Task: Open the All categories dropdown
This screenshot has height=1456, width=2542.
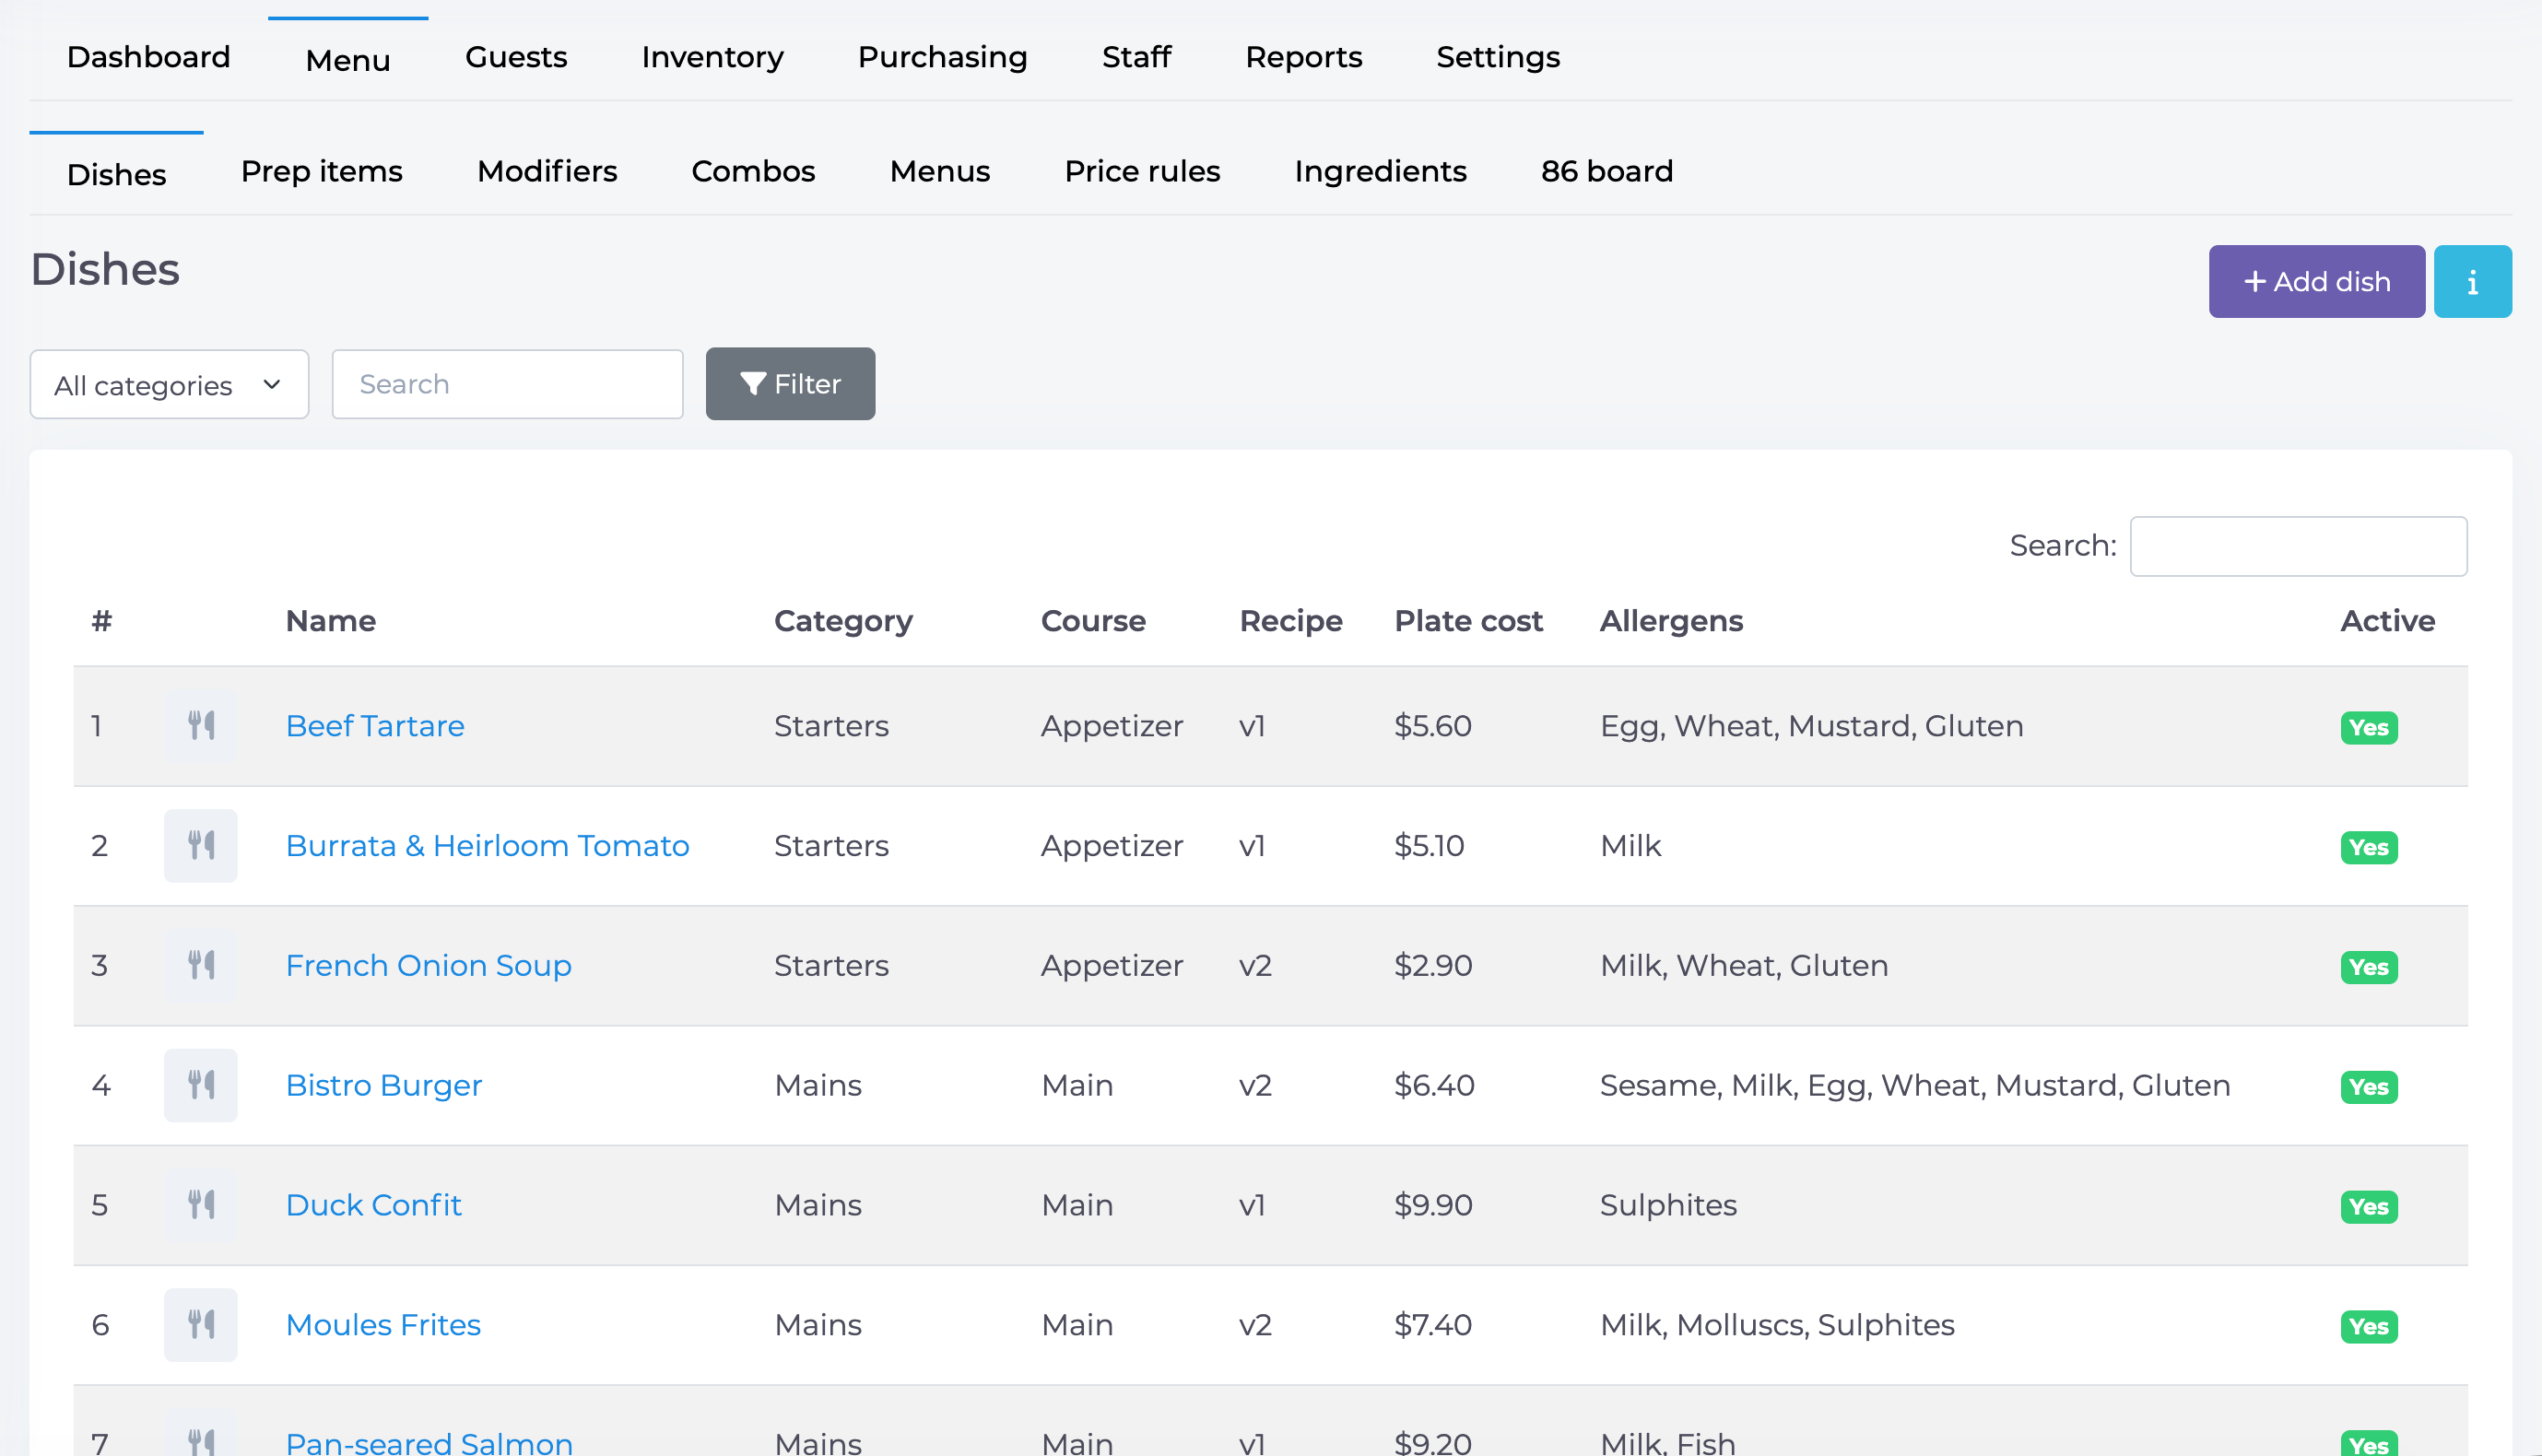Action: point(169,385)
